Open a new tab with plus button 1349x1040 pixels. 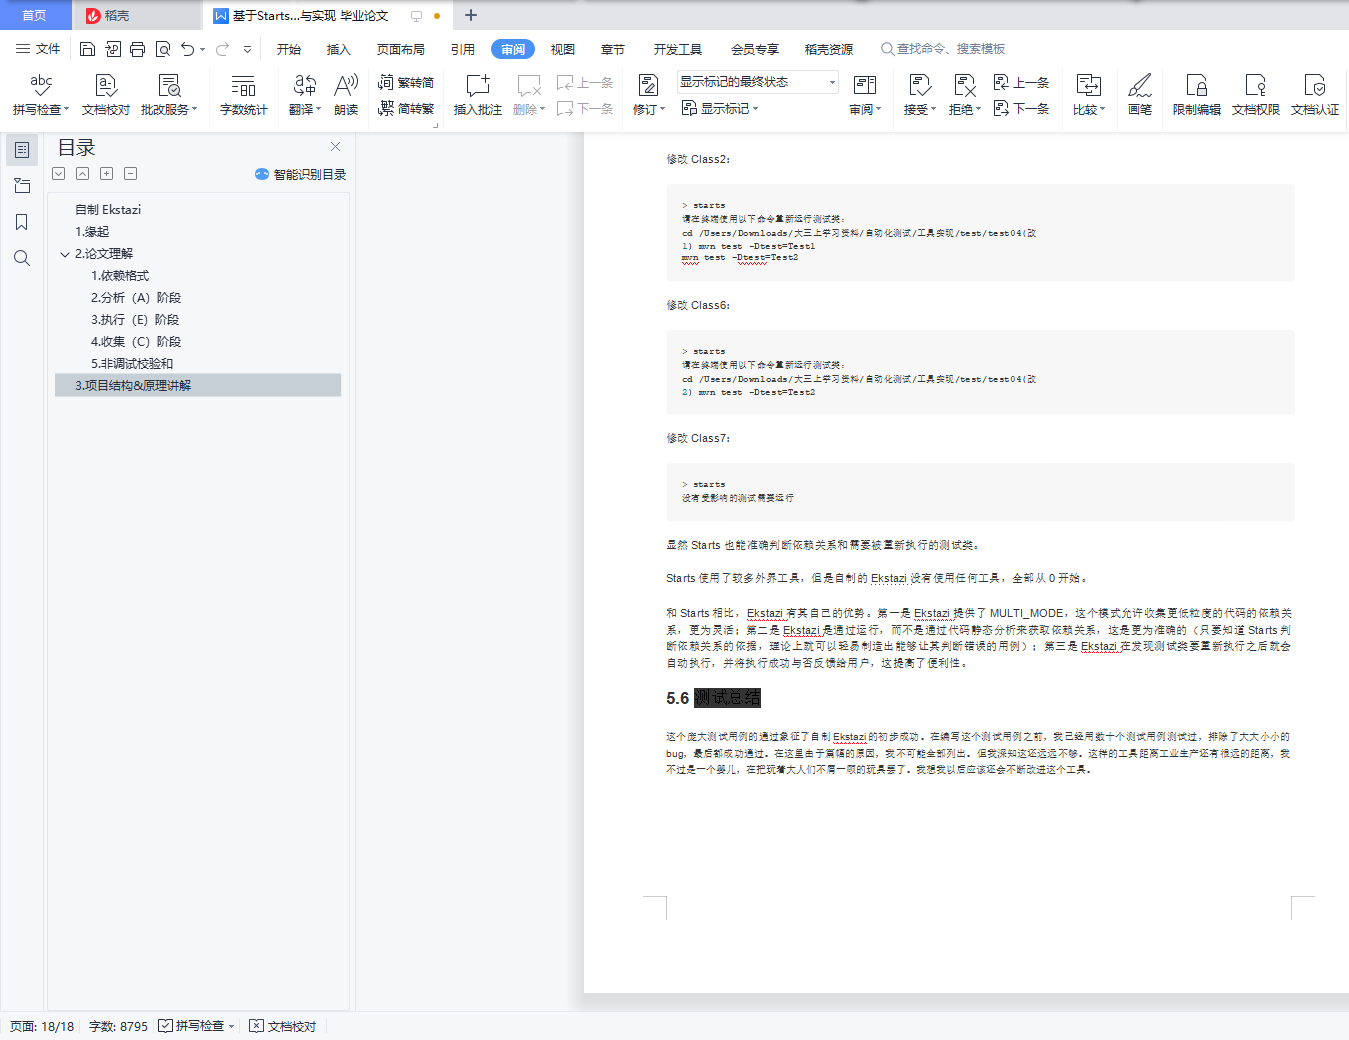pyautogui.click(x=471, y=15)
